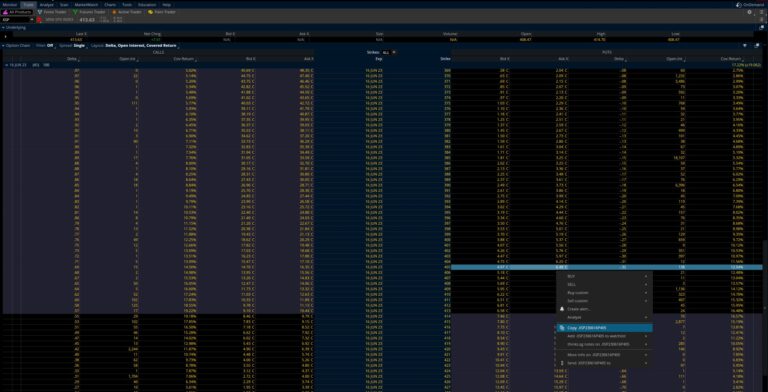The width and height of the screenshot is (768, 392).
Task: Select Create alert in context menu
Action: pyautogui.click(x=604, y=309)
